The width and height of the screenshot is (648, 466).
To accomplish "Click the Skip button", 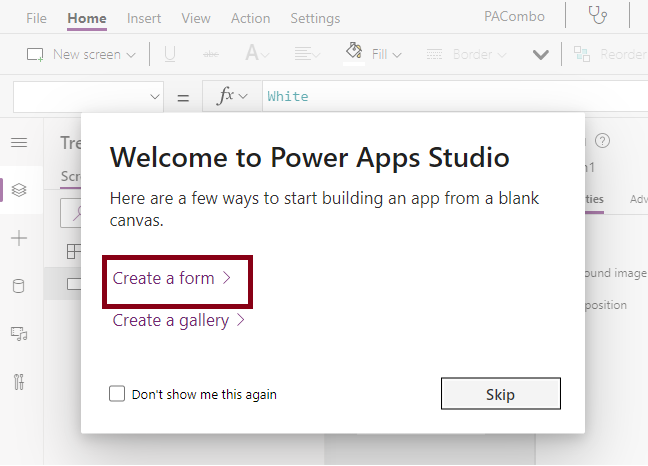I will pos(500,394).
